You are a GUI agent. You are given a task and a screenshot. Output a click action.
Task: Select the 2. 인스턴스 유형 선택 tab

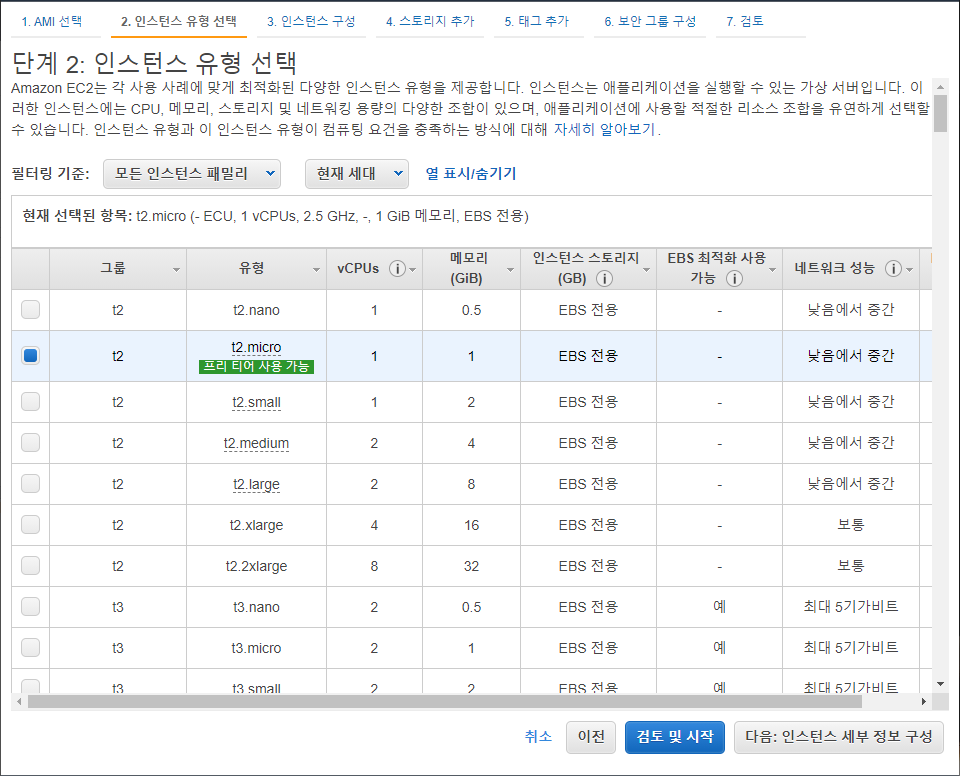tap(179, 21)
